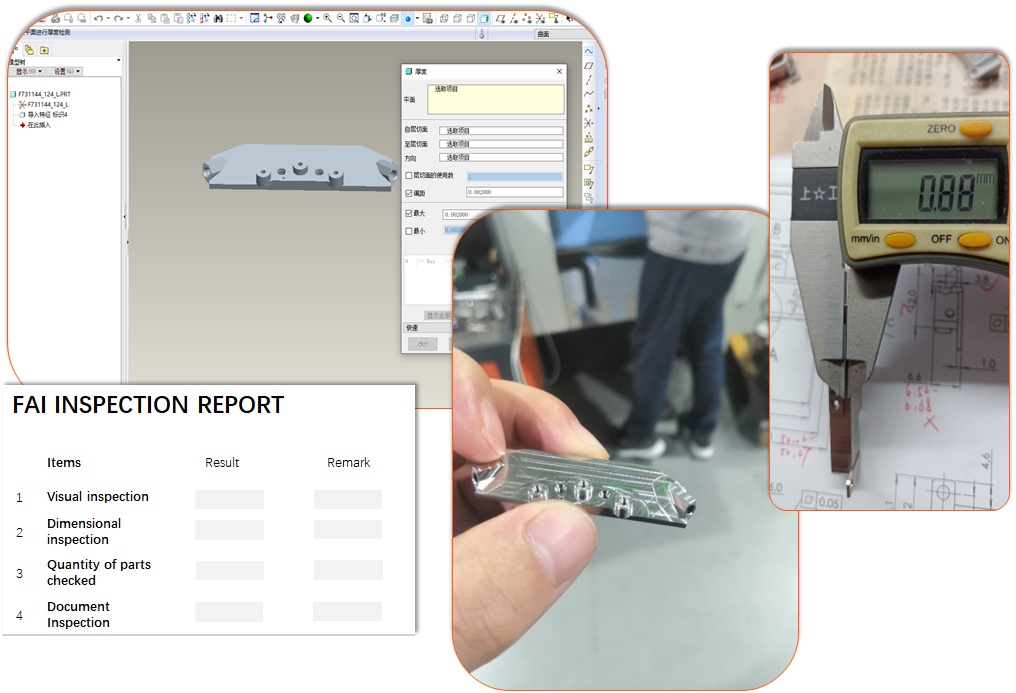The image size is (1016, 693).
Task: Click the Paste clipboard icon
Action: (165, 18)
